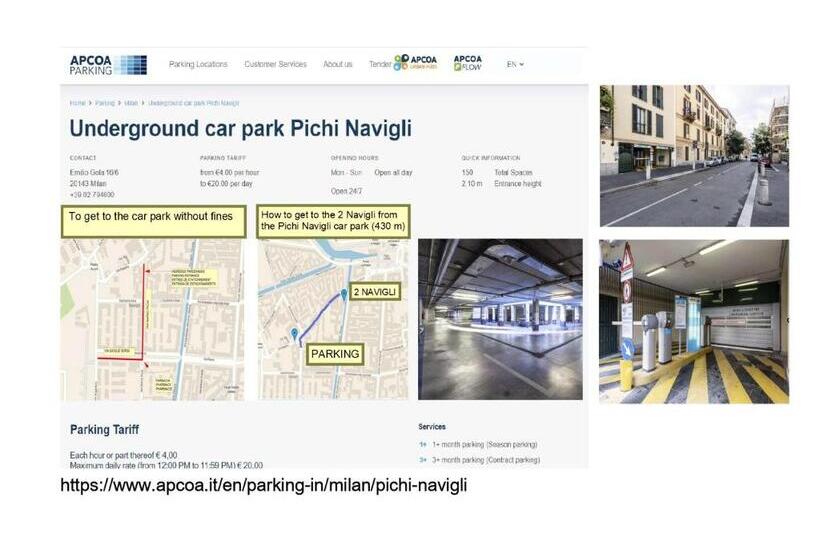
Task: Expand the EN language dropdown
Action: (x=515, y=64)
